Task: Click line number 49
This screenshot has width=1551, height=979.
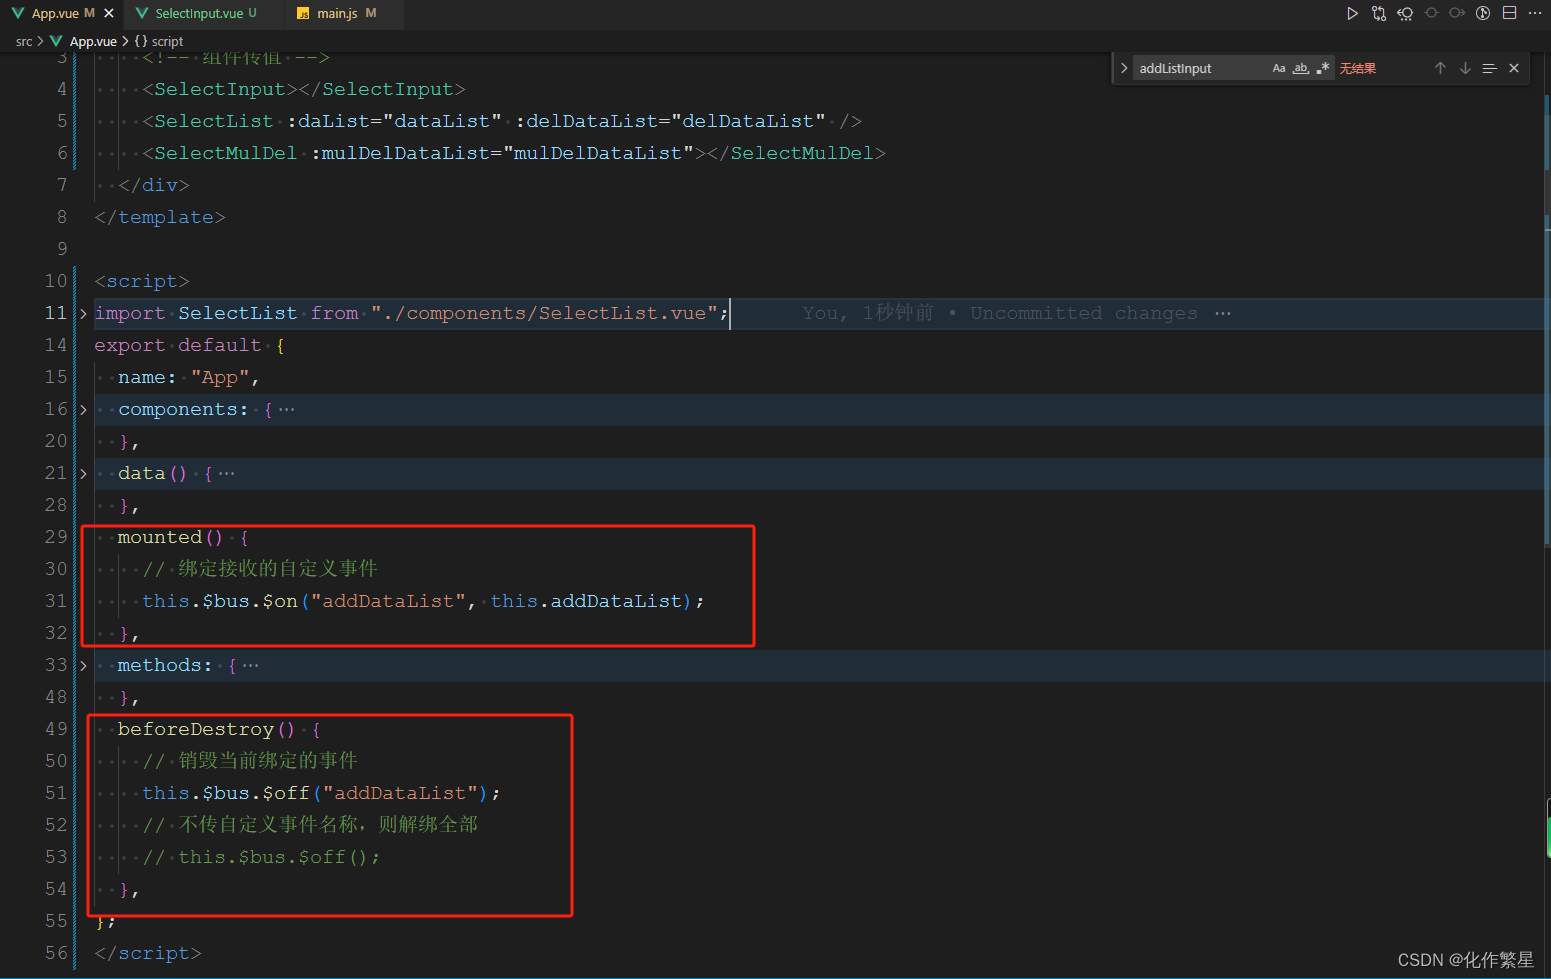Action: coord(56,729)
